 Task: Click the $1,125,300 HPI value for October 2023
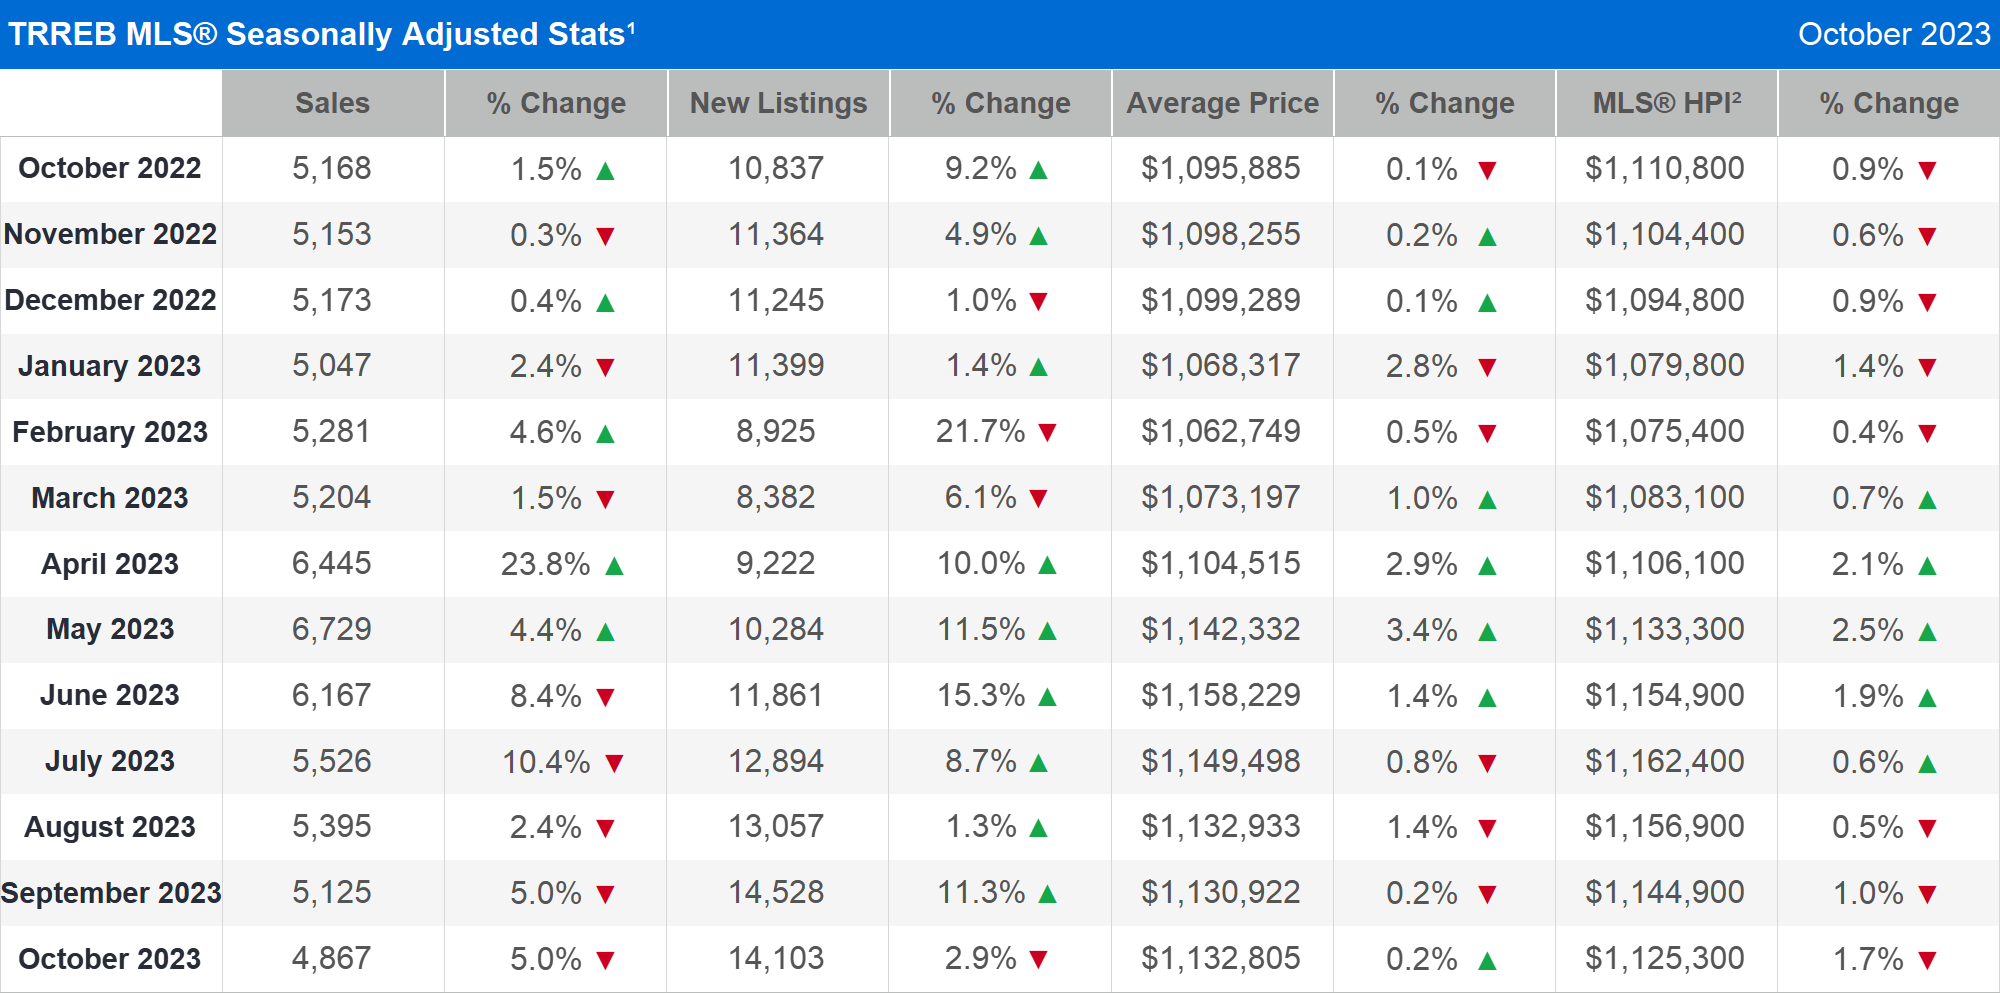(x=1665, y=958)
